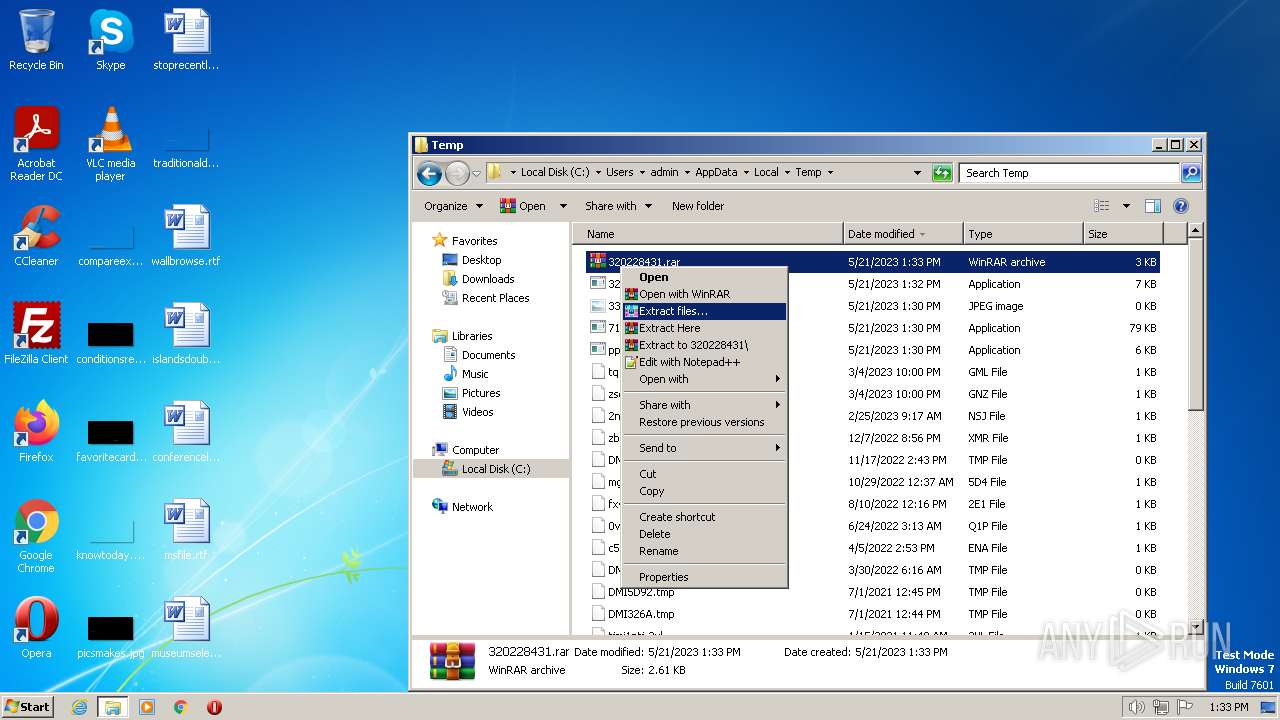
Task: Select the msfile.rtf desktop file
Action: (185, 530)
